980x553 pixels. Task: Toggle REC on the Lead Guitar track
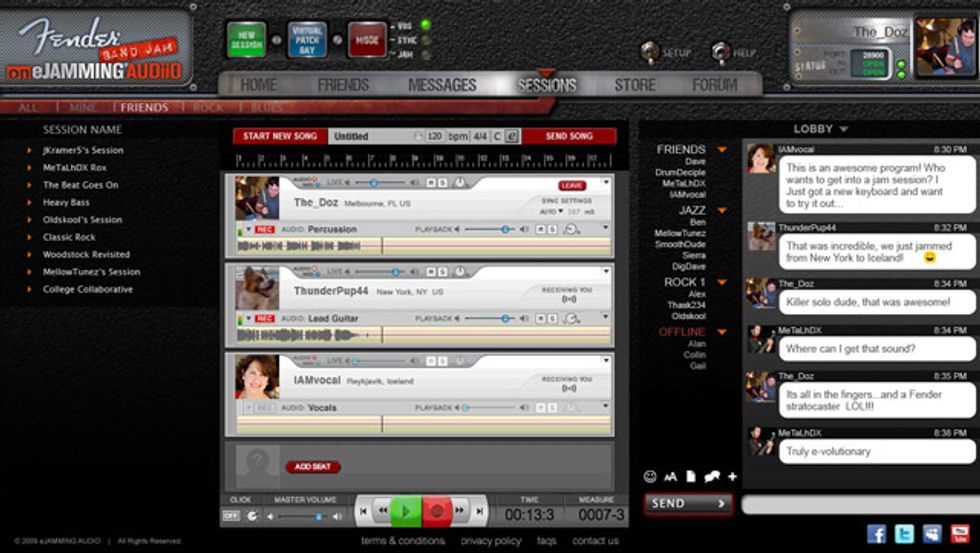(264, 319)
